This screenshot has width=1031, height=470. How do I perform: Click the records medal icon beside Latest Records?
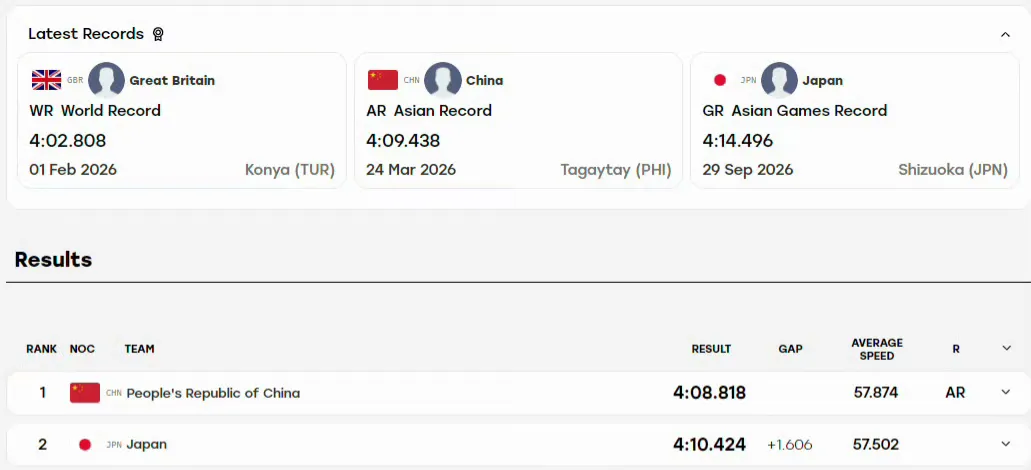158,34
